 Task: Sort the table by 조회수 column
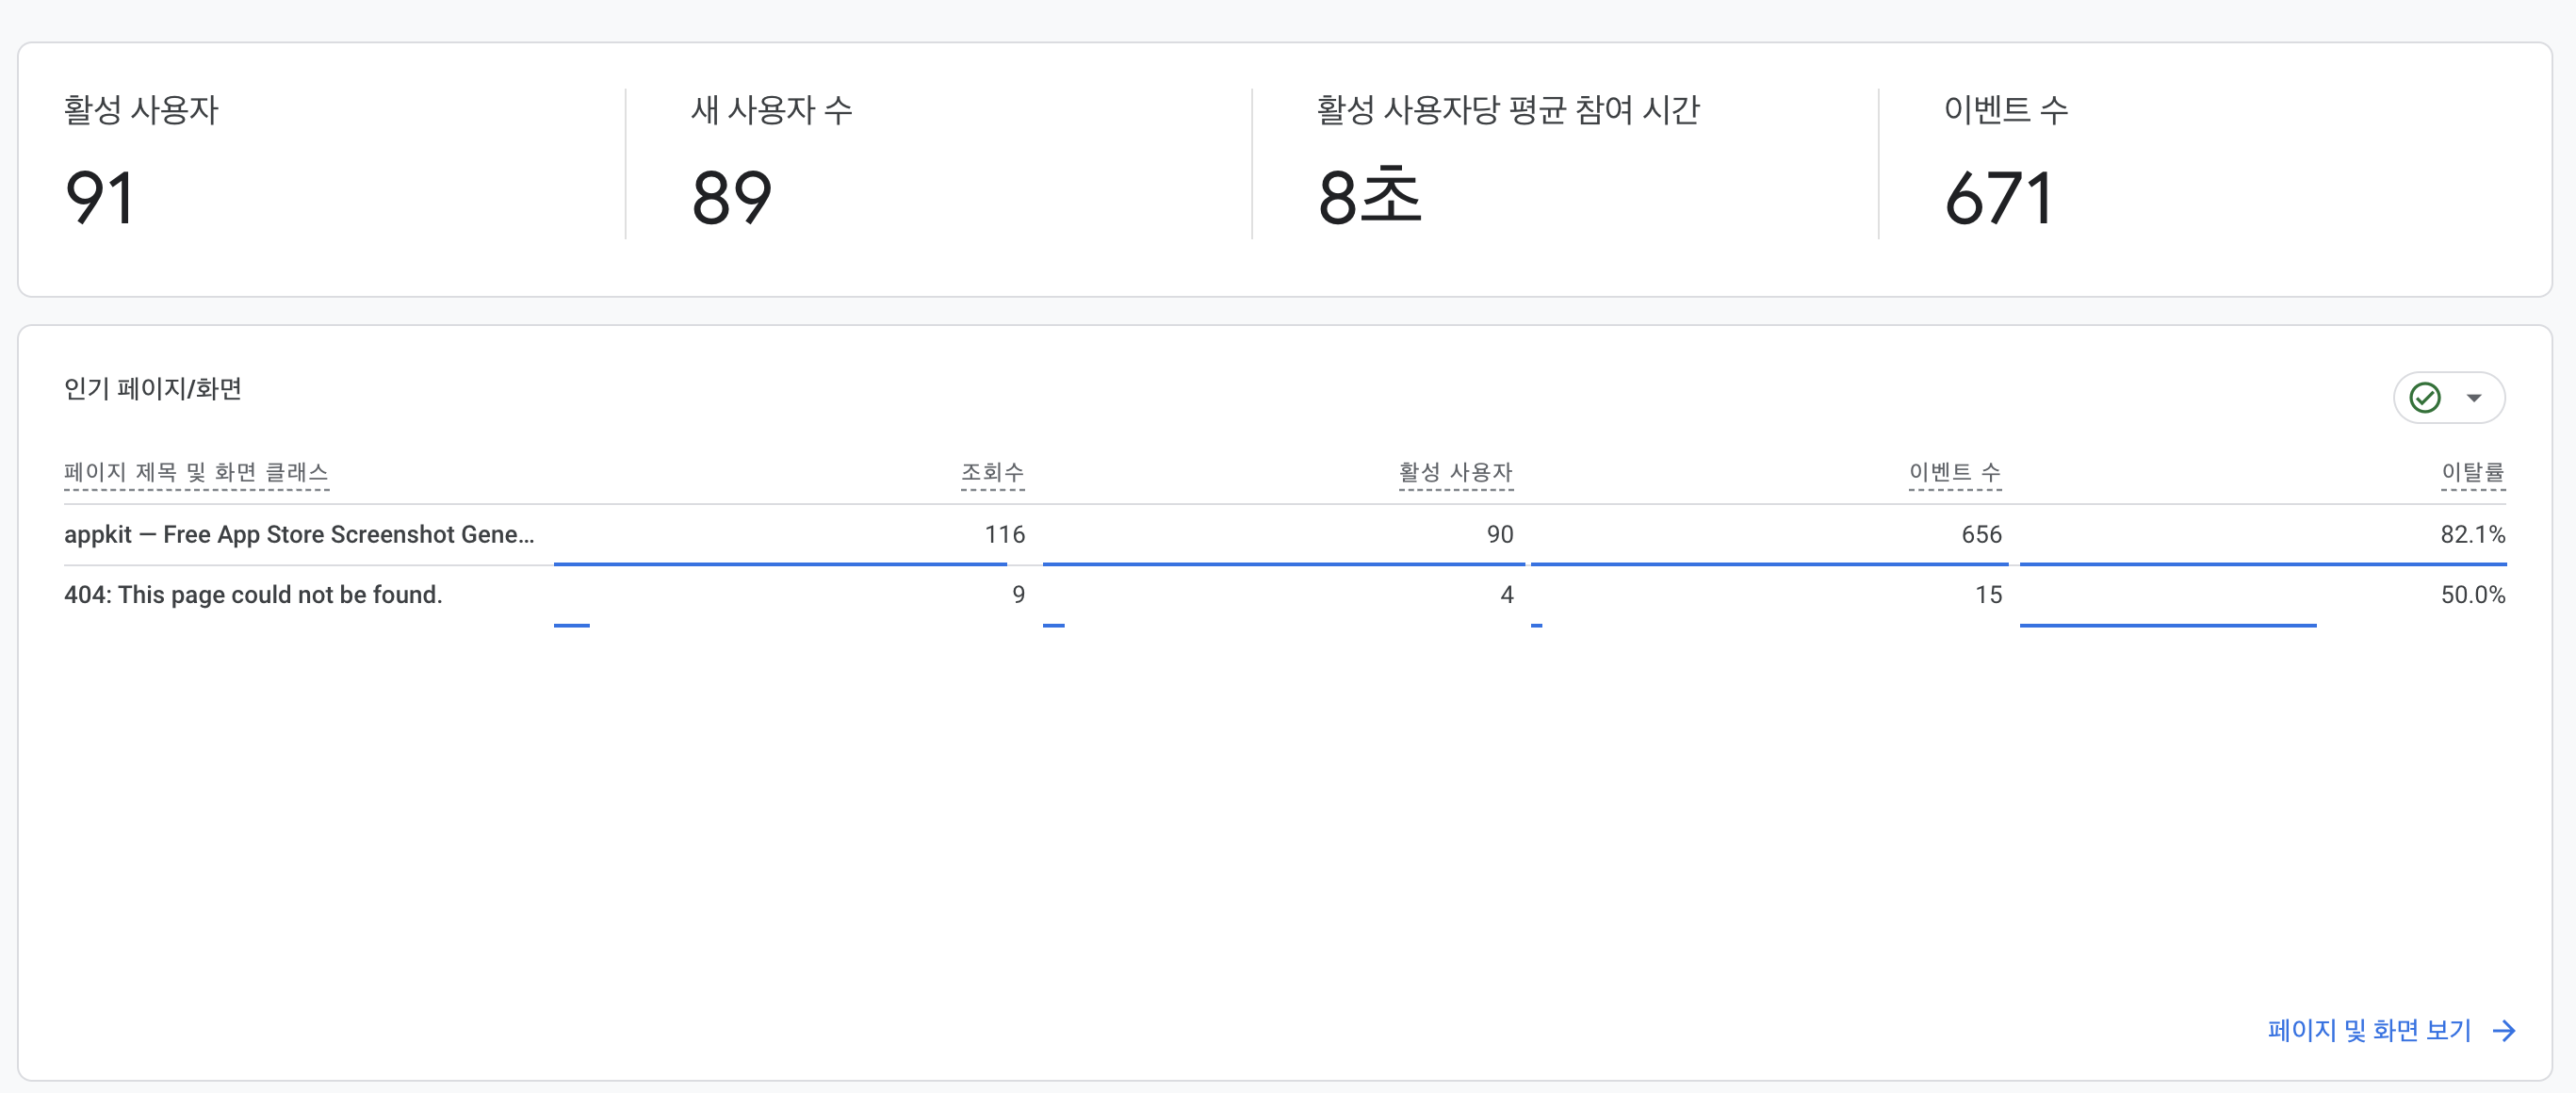click(x=991, y=474)
